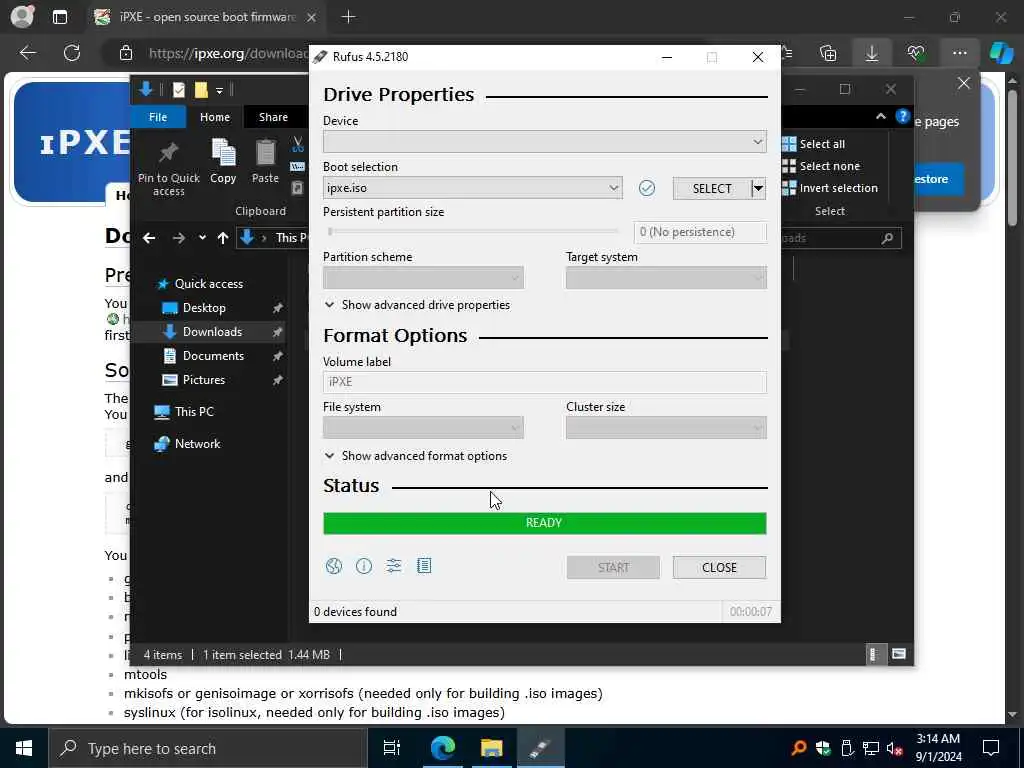Open the Windows notification center icon
The height and width of the screenshot is (768, 1024).
991,748
